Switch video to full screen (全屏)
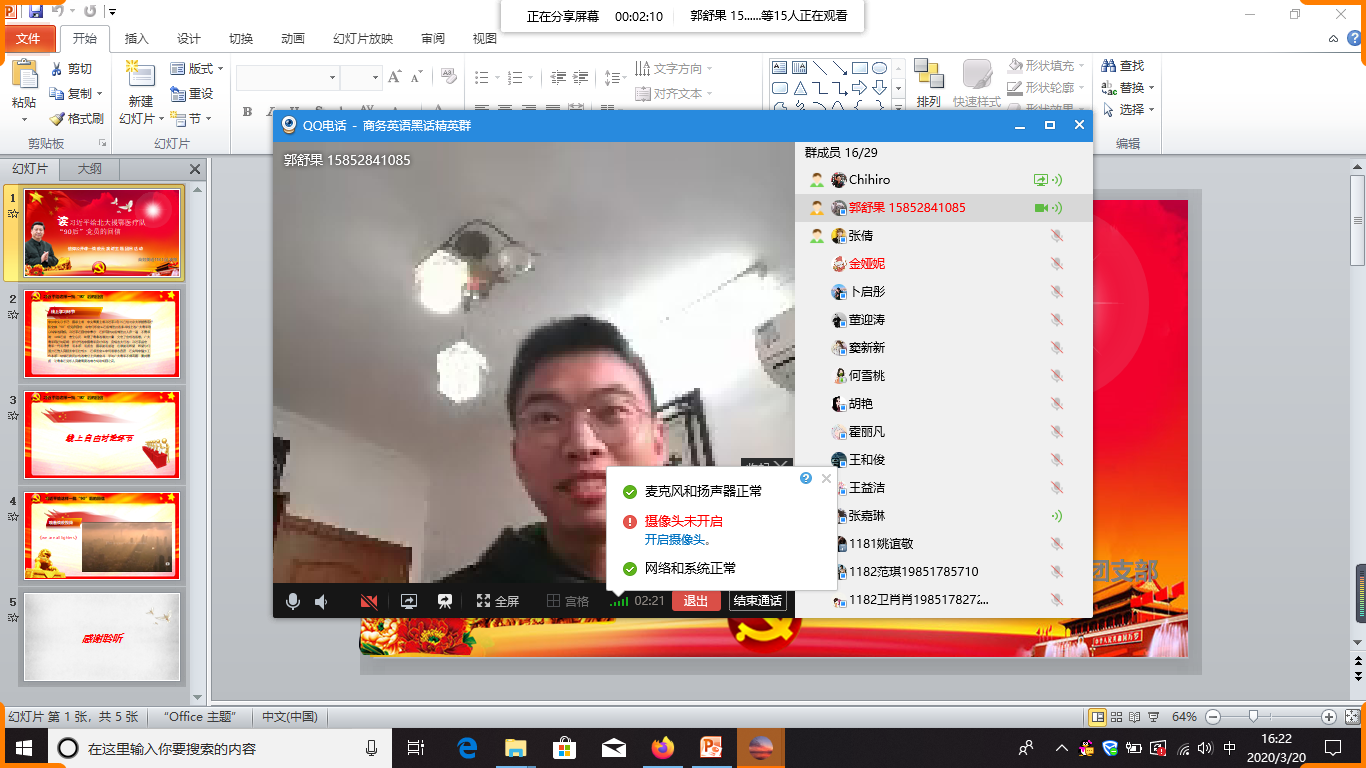 click(x=498, y=601)
